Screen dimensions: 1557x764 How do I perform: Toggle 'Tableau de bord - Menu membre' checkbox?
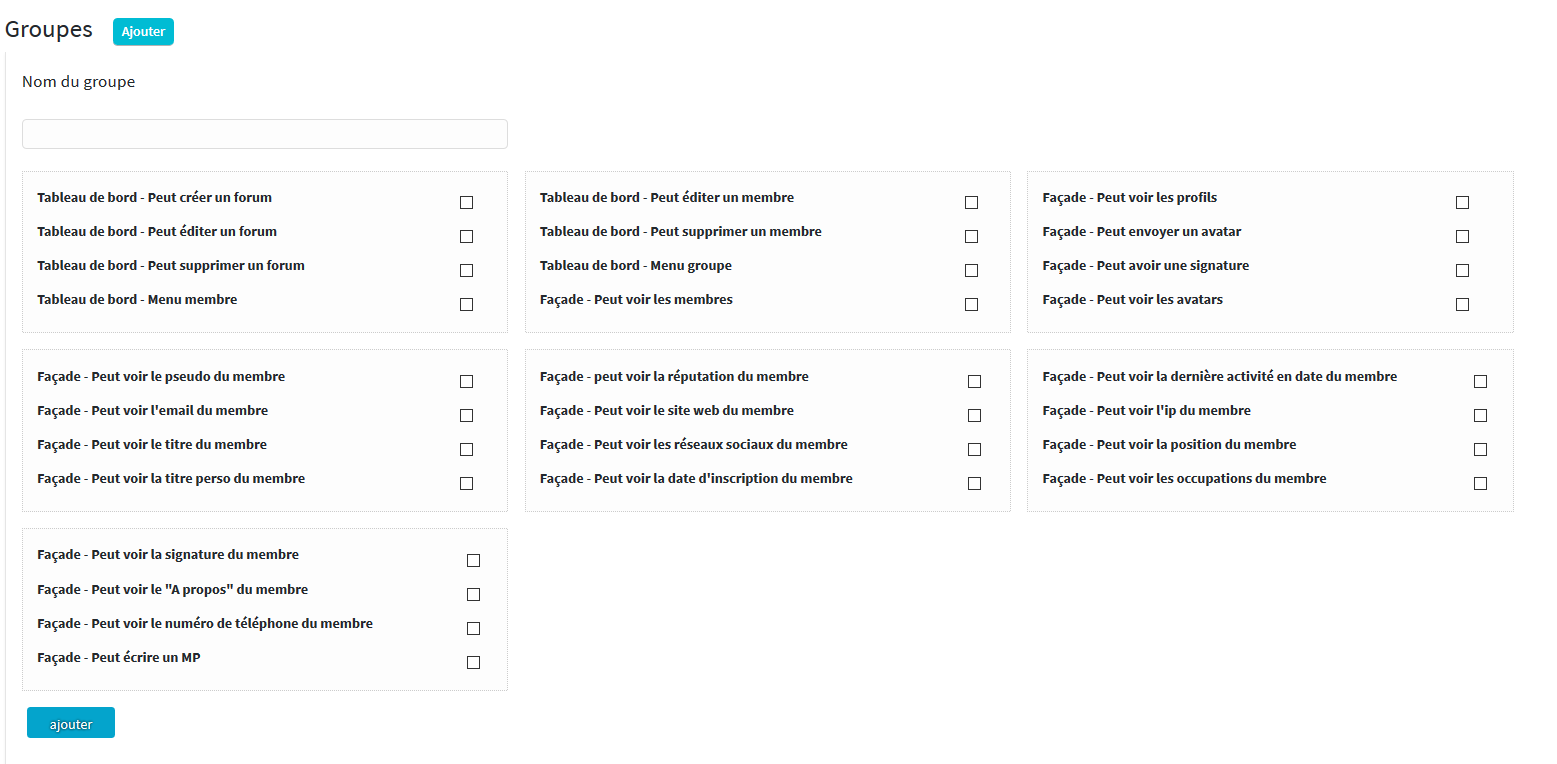coord(466,305)
